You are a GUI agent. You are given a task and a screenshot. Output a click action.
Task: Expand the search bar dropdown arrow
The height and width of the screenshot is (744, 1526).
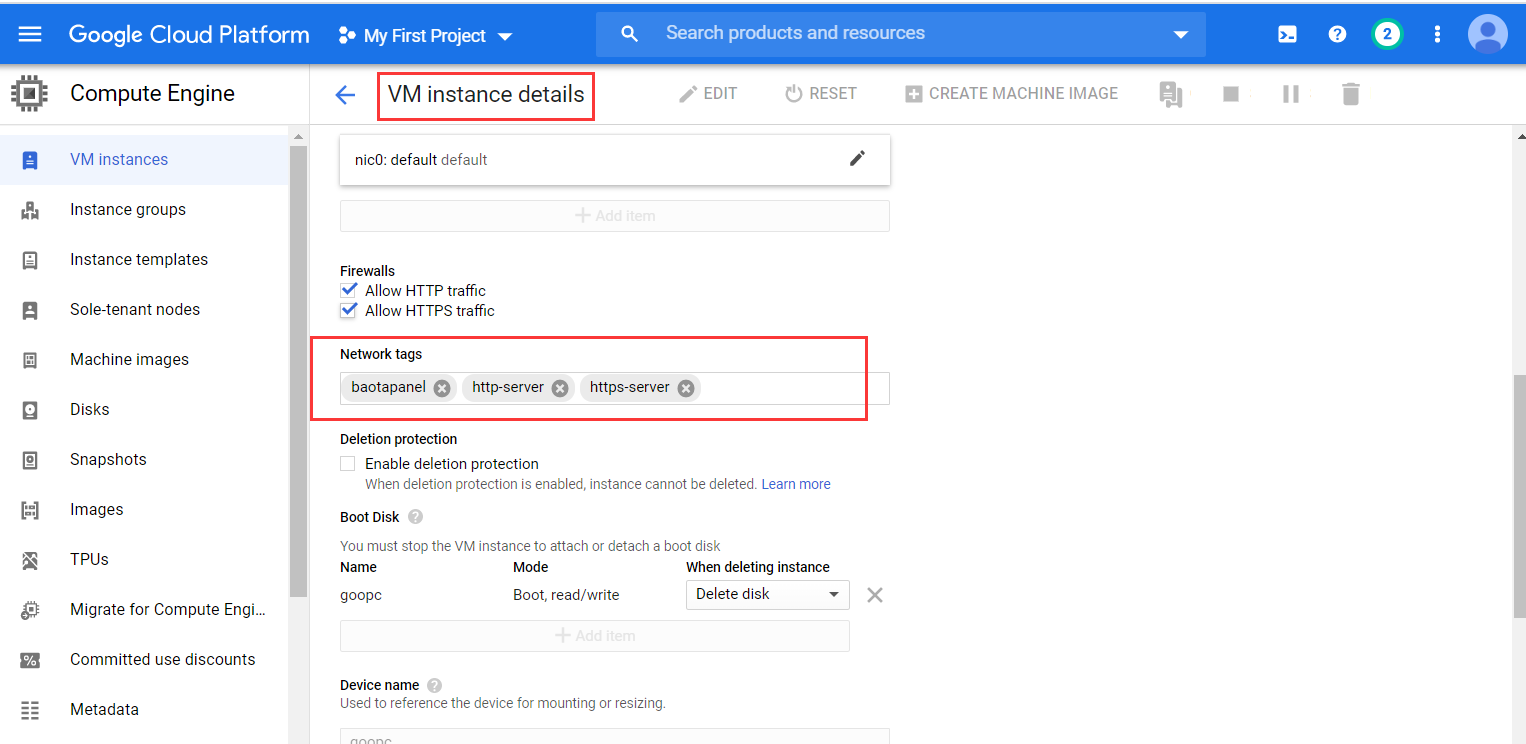pyautogui.click(x=1180, y=35)
